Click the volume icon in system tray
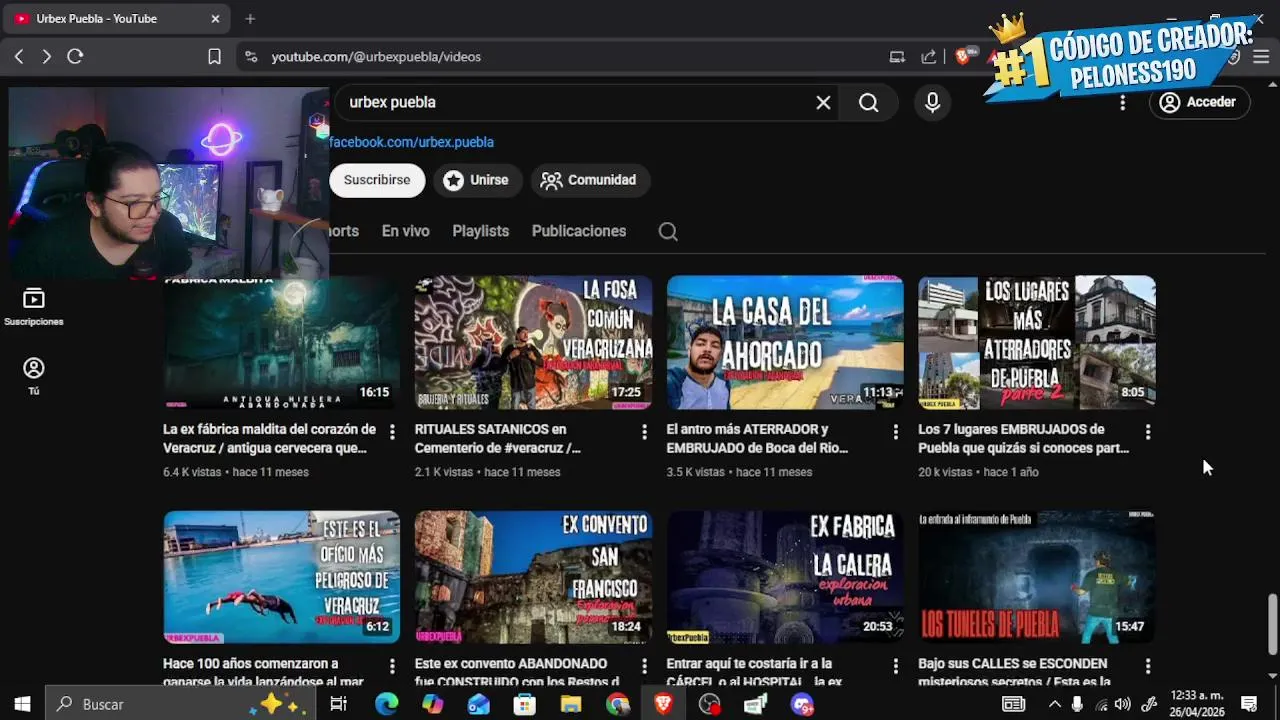The height and width of the screenshot is (720, 1280). pyautogui.click(x=1123, y=704)
